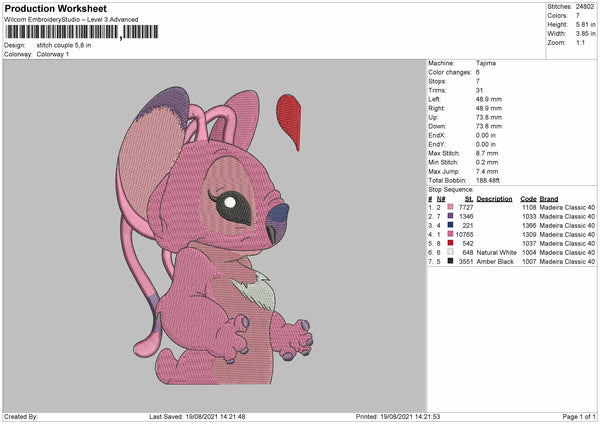Click 'Madeira Classic 40' in row 1
This screenshot has height=424, width=600.
click(x=567, y=207)
